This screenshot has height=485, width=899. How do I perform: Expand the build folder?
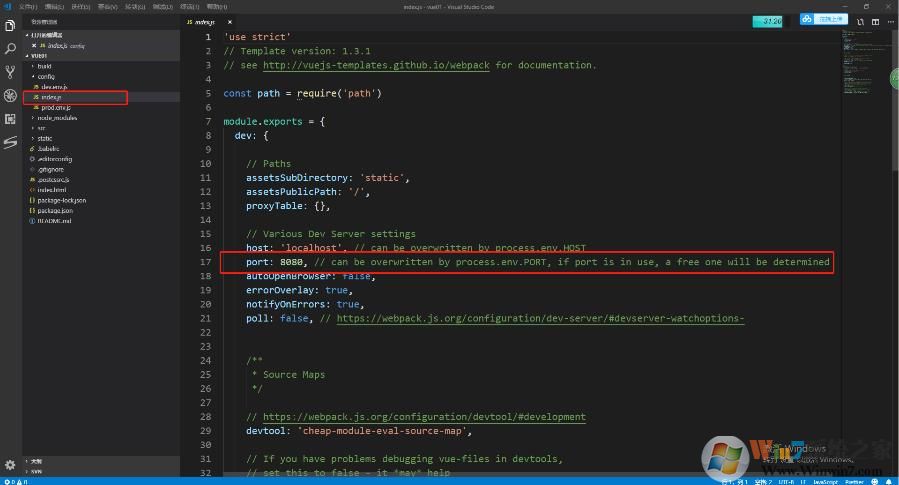pos(44,66)
